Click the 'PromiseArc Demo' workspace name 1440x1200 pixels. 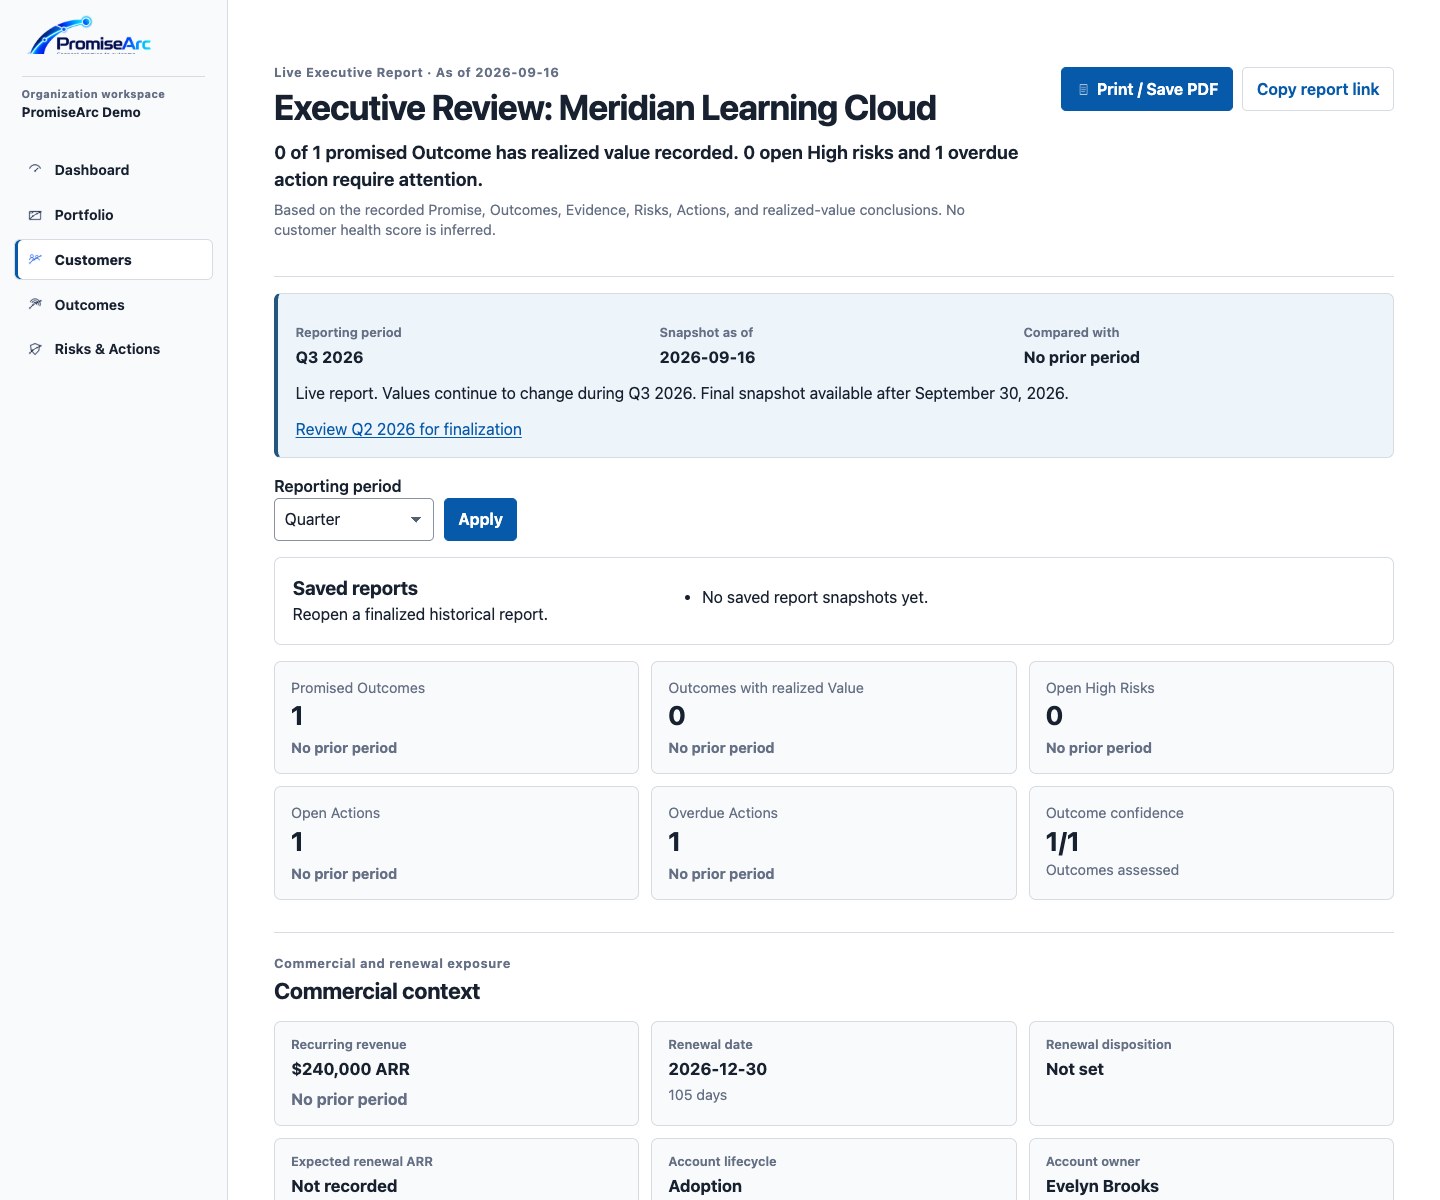click(x=81, y=112)
